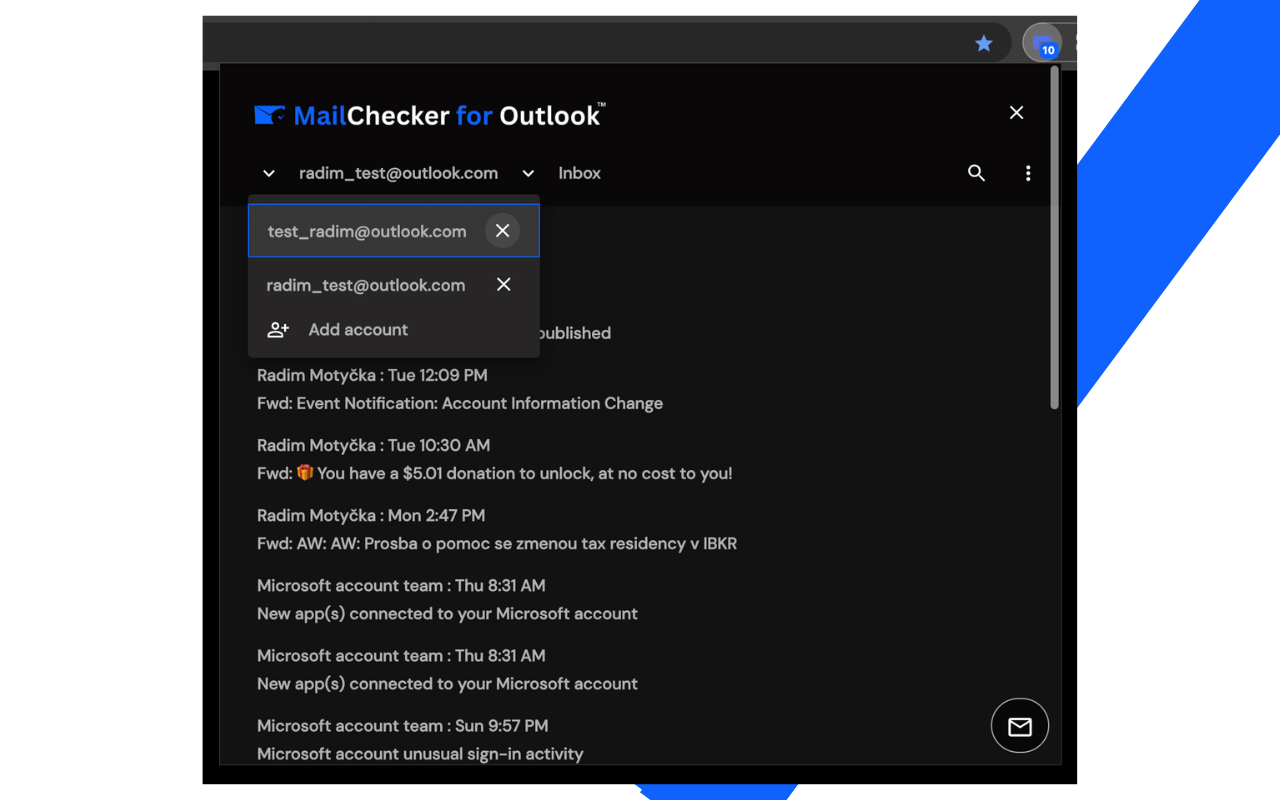This screenshot has width=1280, height=800.
Task: Remove radim_test@outlook.com with its X icon
Action: pyautogui.click(x=503, y=284)
